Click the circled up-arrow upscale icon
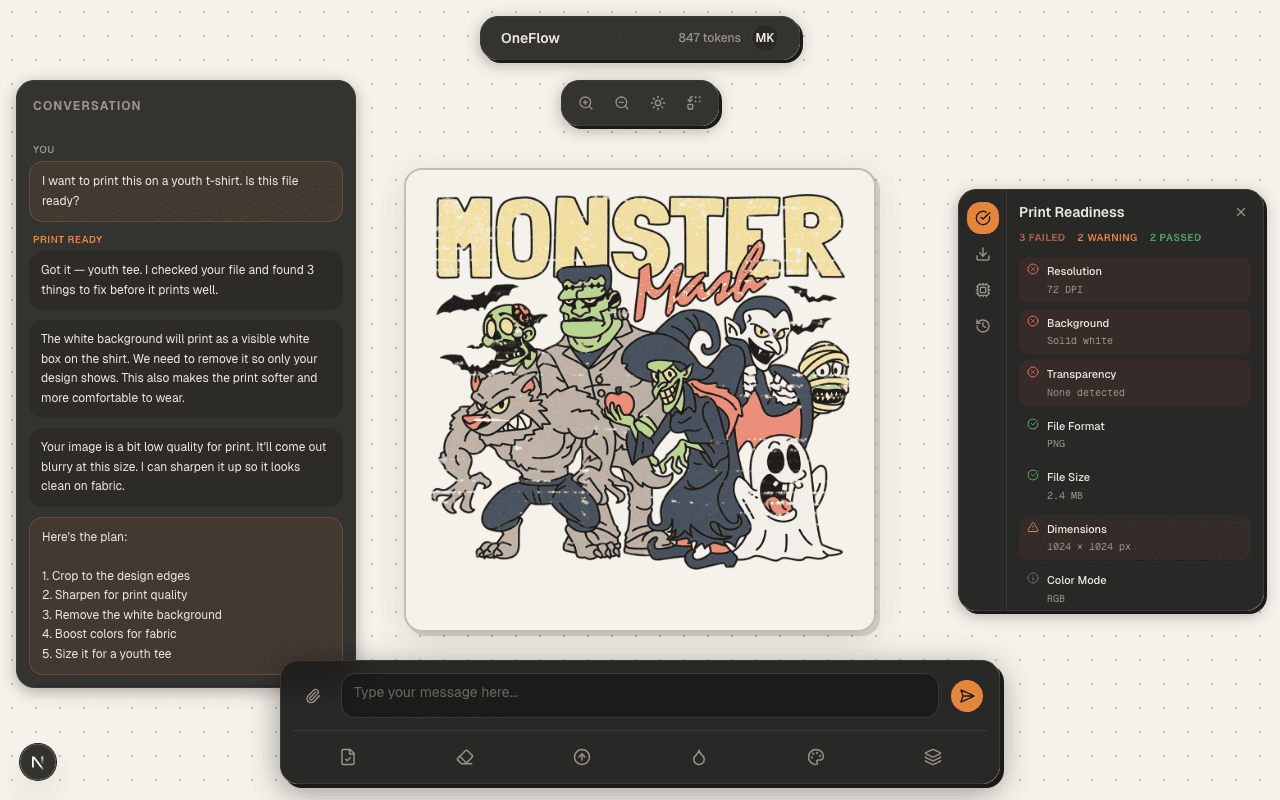This screenshot has height=800, width=1280. pyautogui.click(x=582, y=757)
